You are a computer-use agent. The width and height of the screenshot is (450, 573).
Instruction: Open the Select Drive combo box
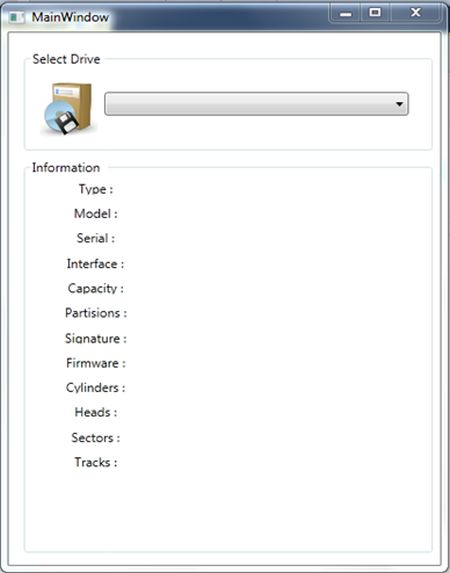[x=256, y=104]
